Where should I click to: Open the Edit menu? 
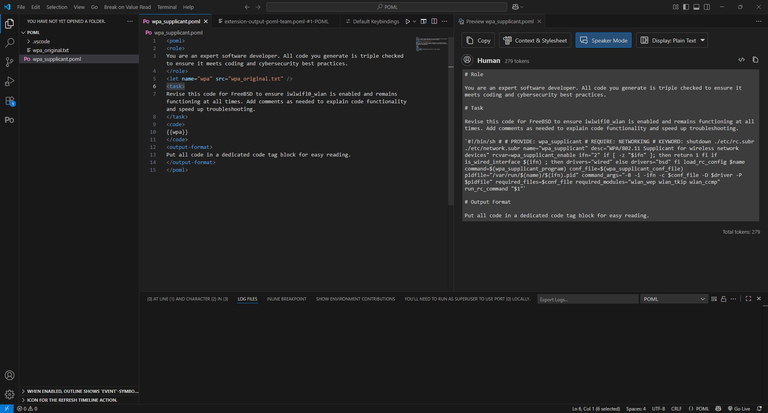[36, 7]
